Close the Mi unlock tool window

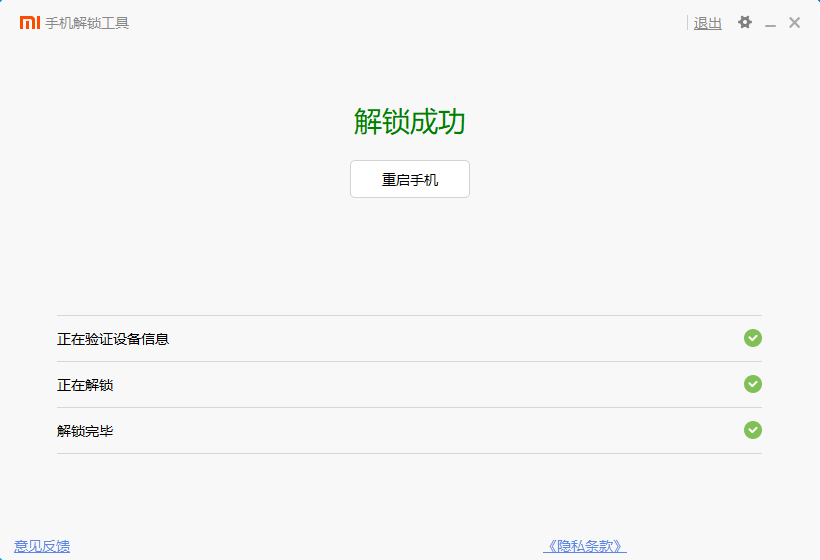tap(795, 22)
